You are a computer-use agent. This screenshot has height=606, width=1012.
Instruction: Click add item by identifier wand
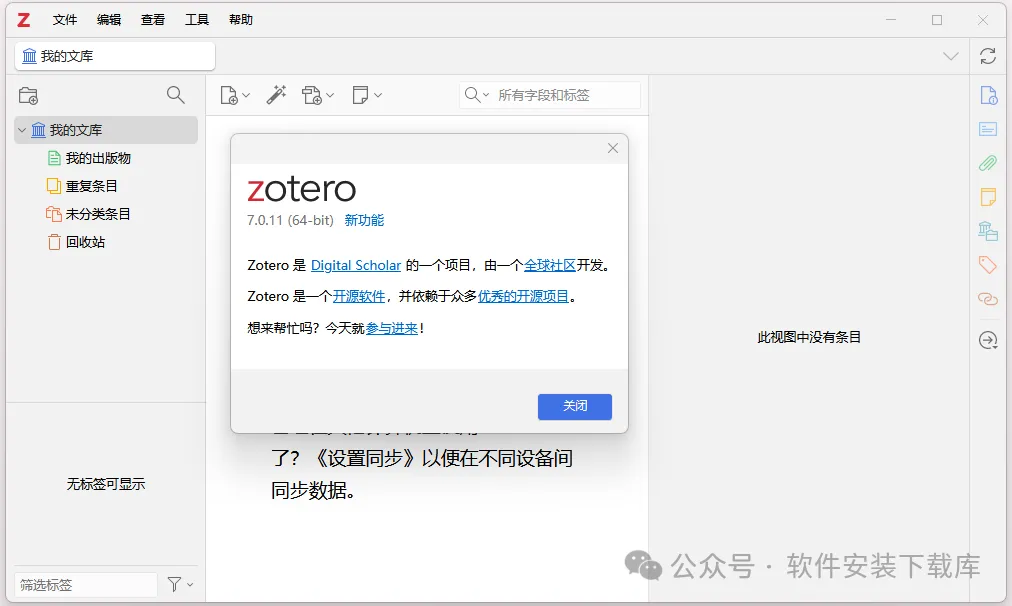[276, 95]
